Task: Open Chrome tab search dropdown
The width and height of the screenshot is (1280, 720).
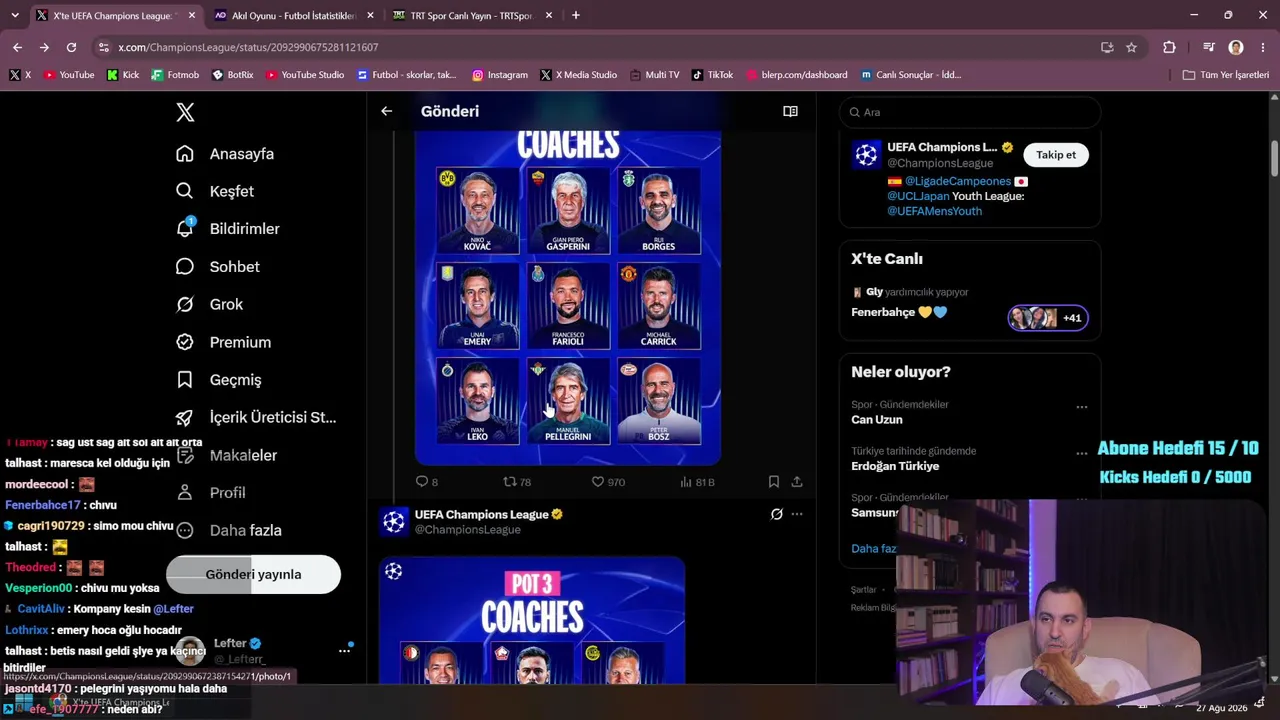Action: click(14, 15)
